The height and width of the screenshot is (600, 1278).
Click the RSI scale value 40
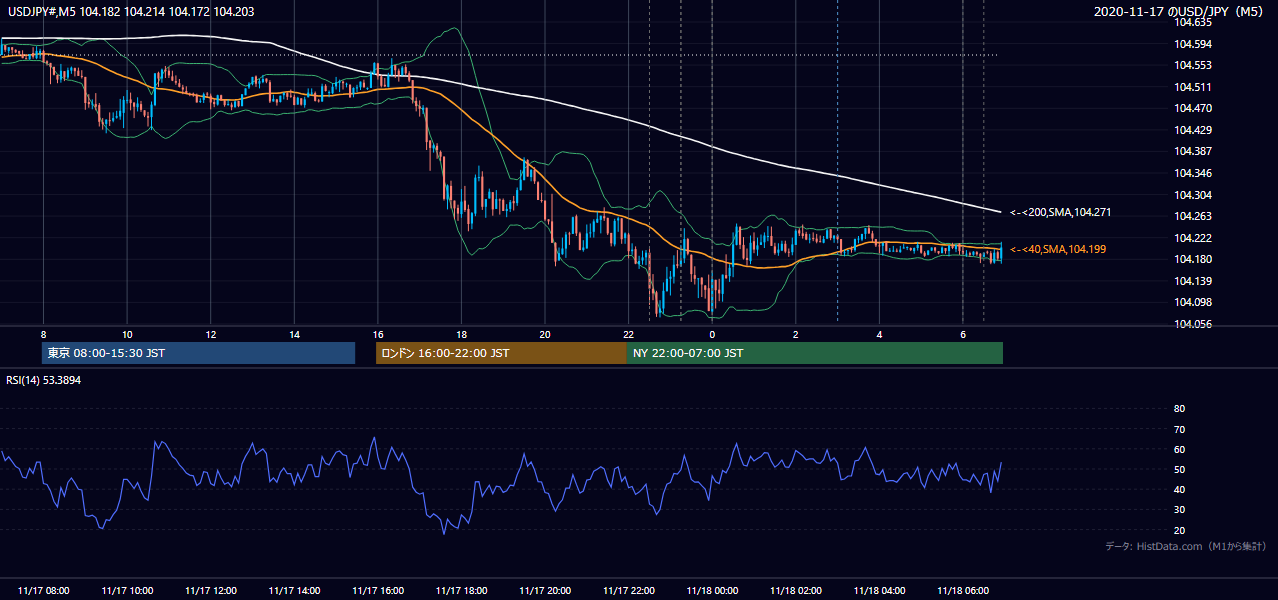pos(1179,489)
